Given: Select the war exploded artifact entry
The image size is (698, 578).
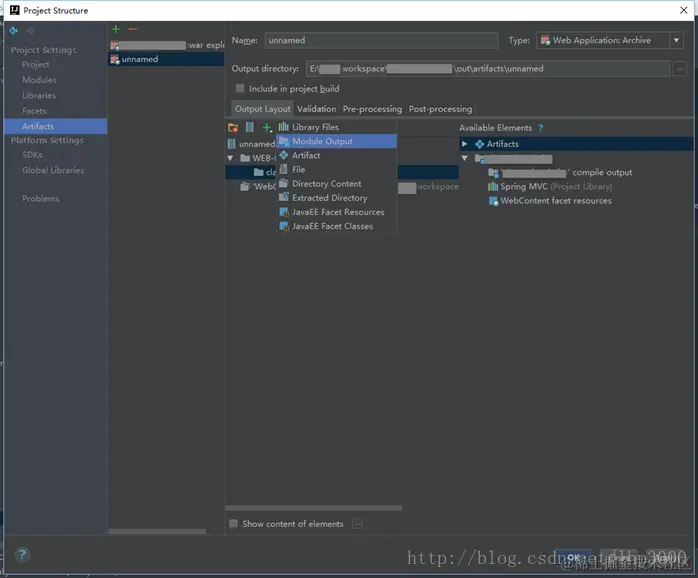Looking at the screenshot, I should [x=166, y=45].
